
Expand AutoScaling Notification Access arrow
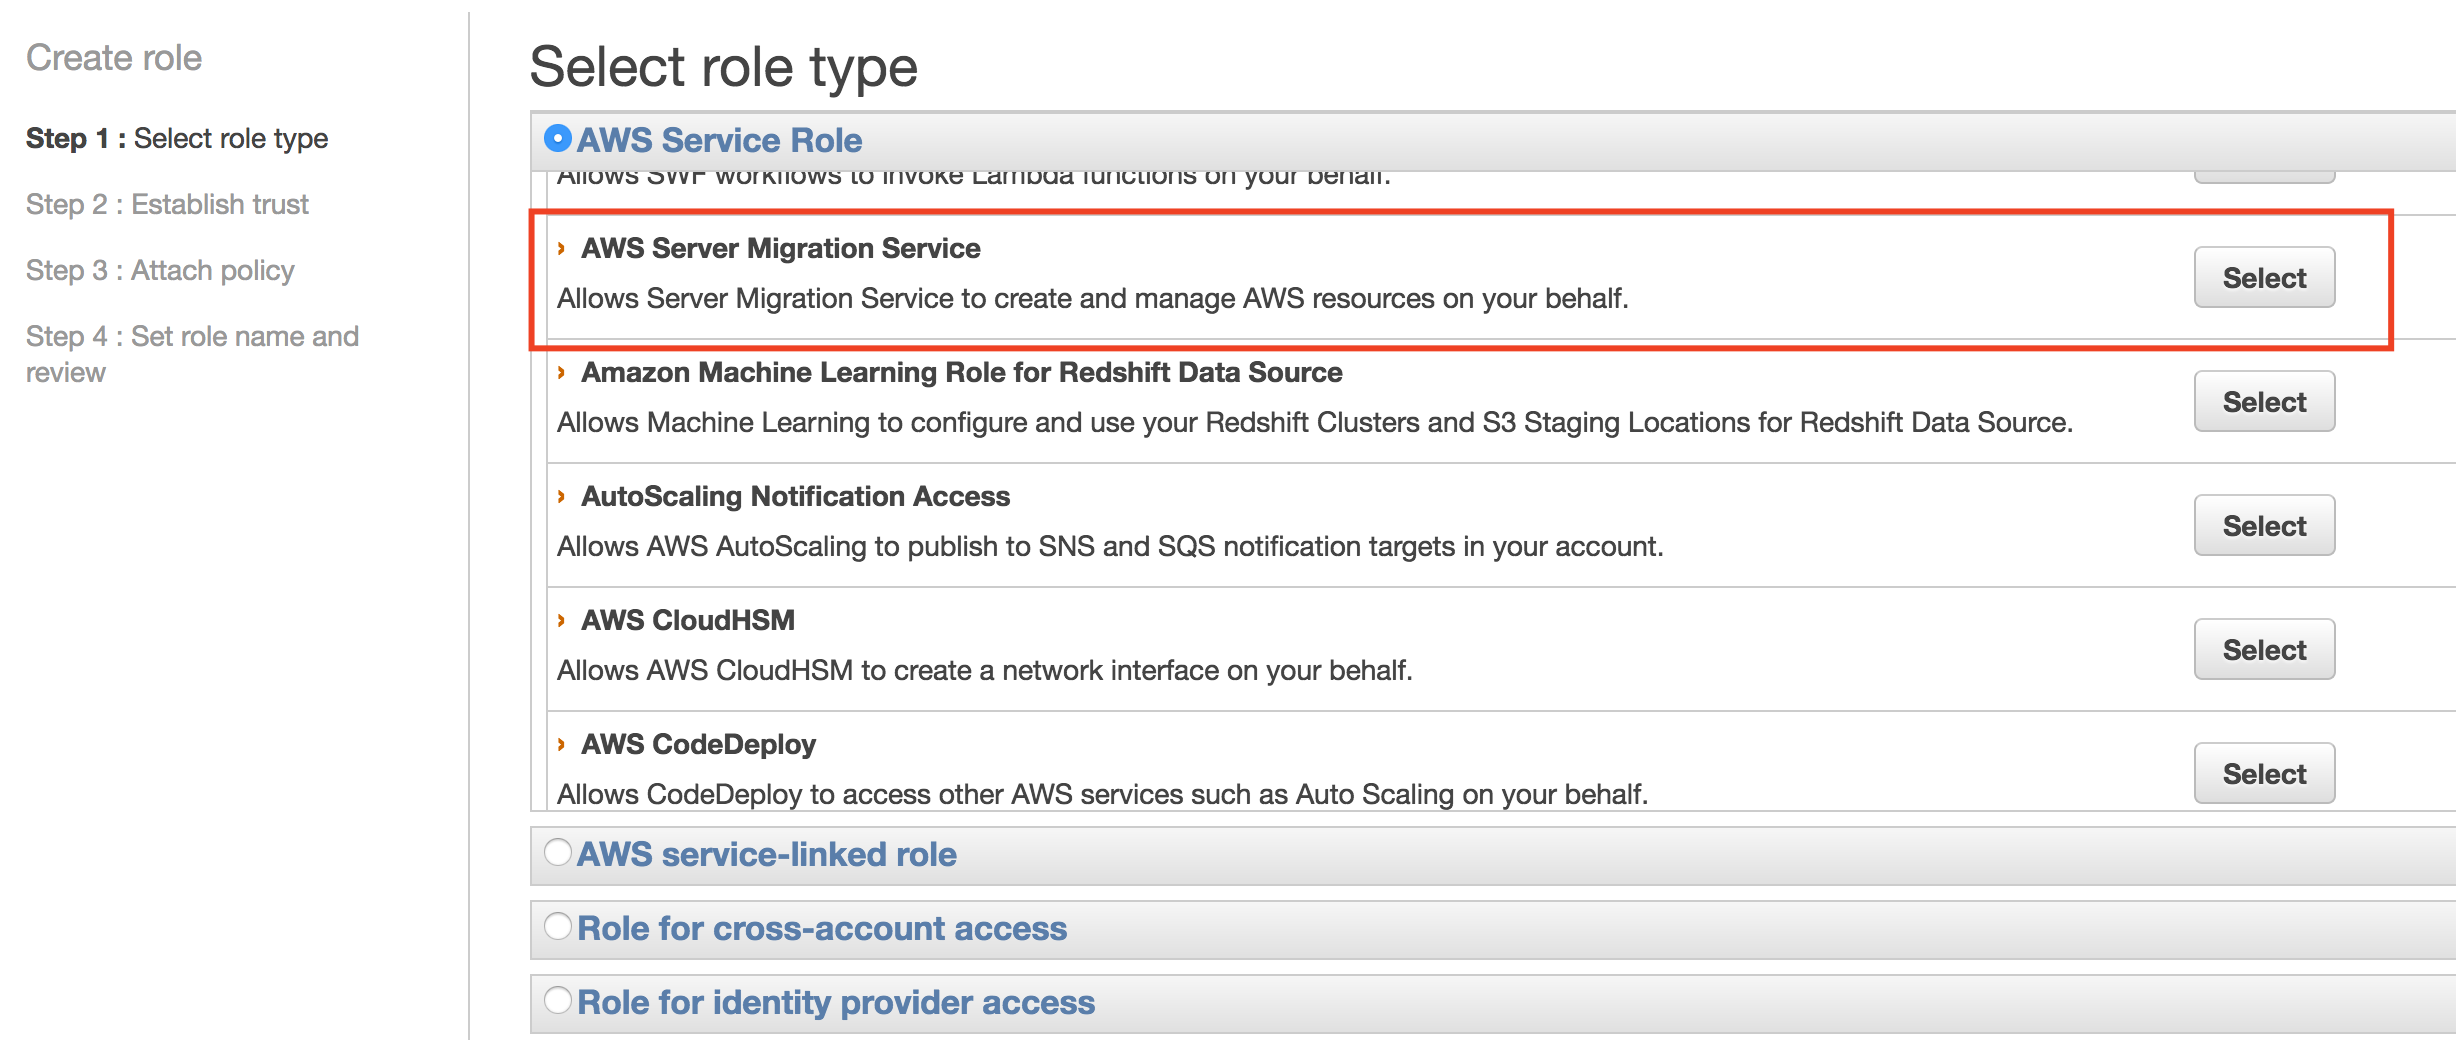click(x=562, y=496)
